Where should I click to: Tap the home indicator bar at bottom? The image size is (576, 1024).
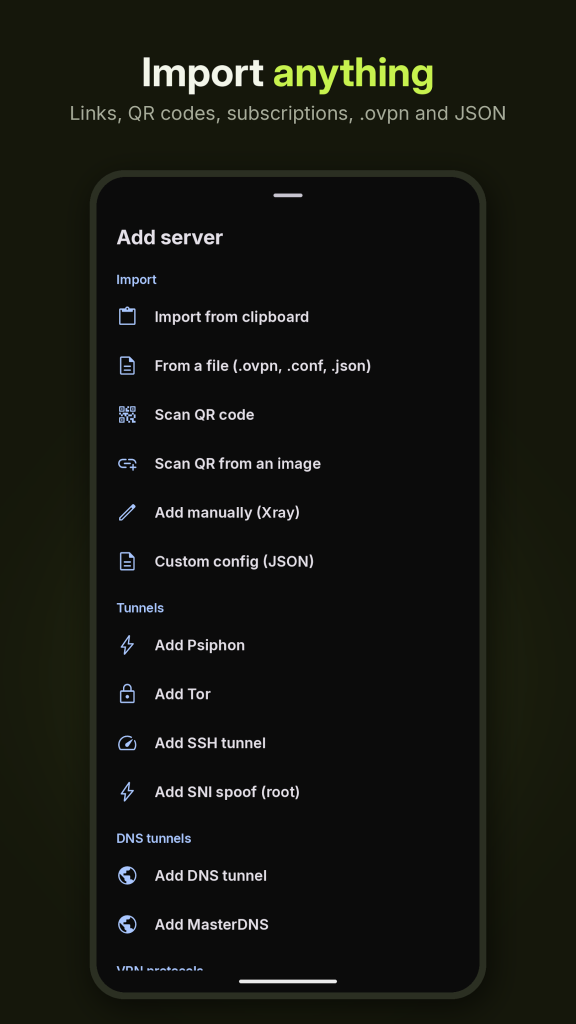[x=288, y=981]
